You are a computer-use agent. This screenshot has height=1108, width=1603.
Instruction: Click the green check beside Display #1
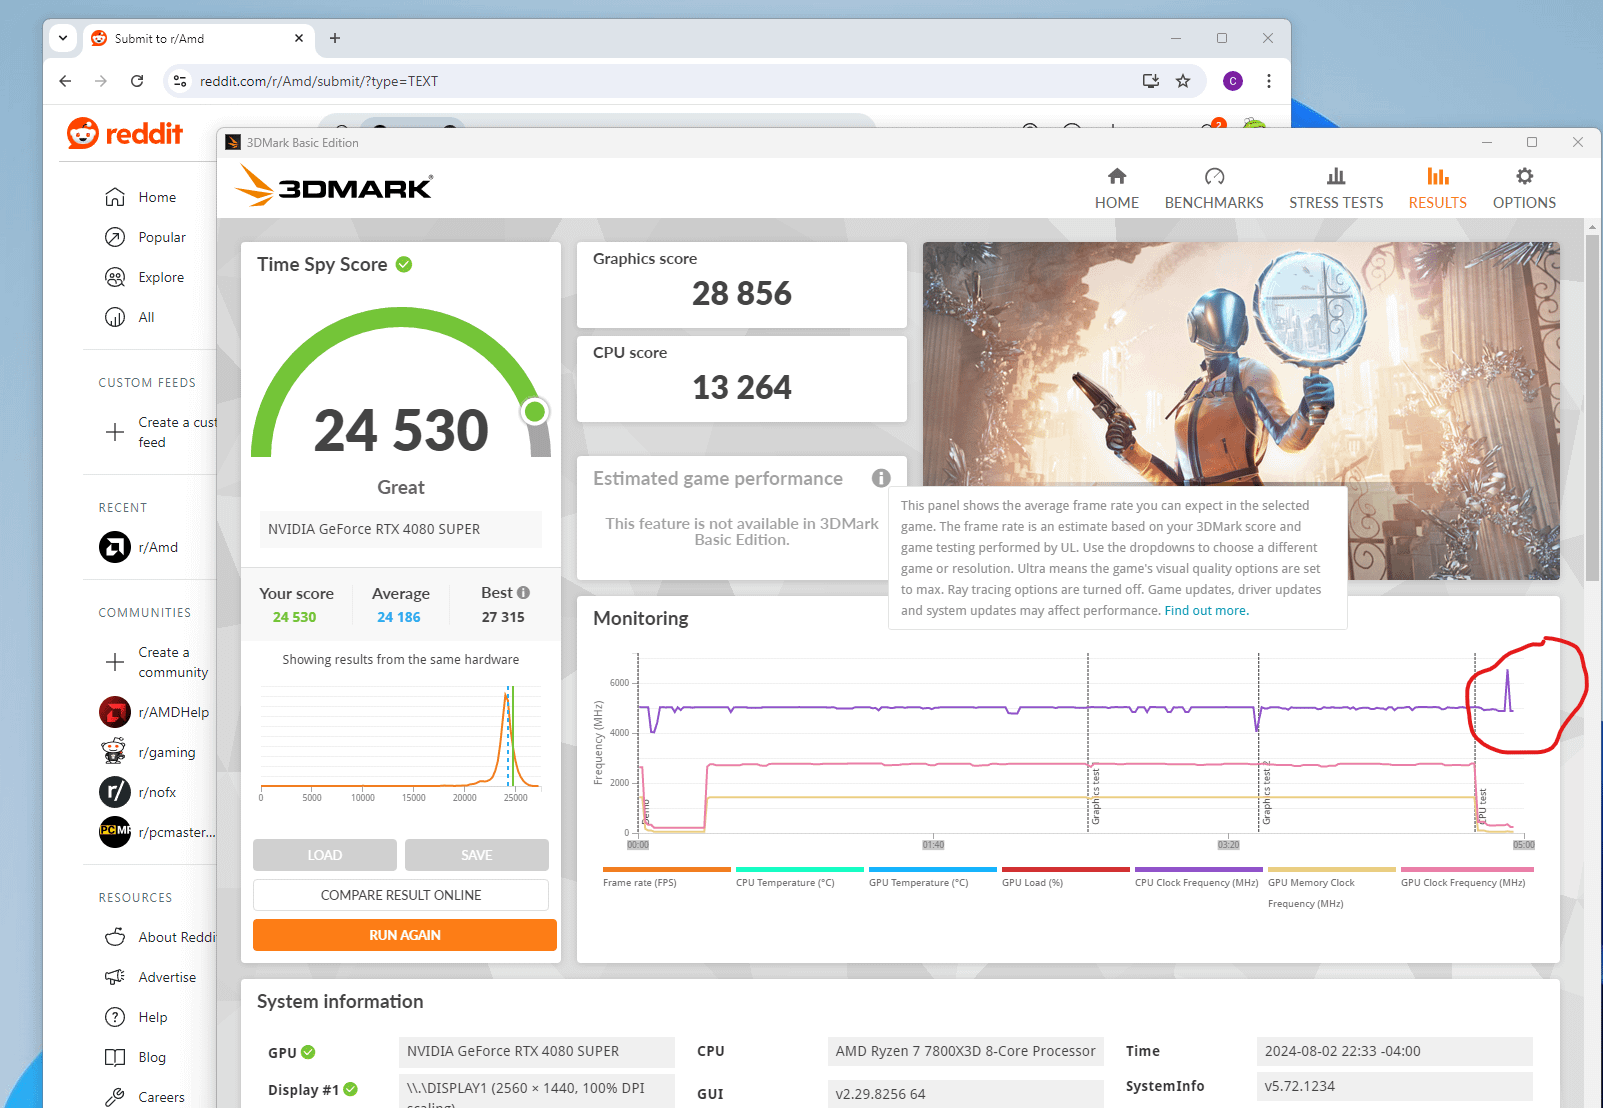click(351, 1089)
